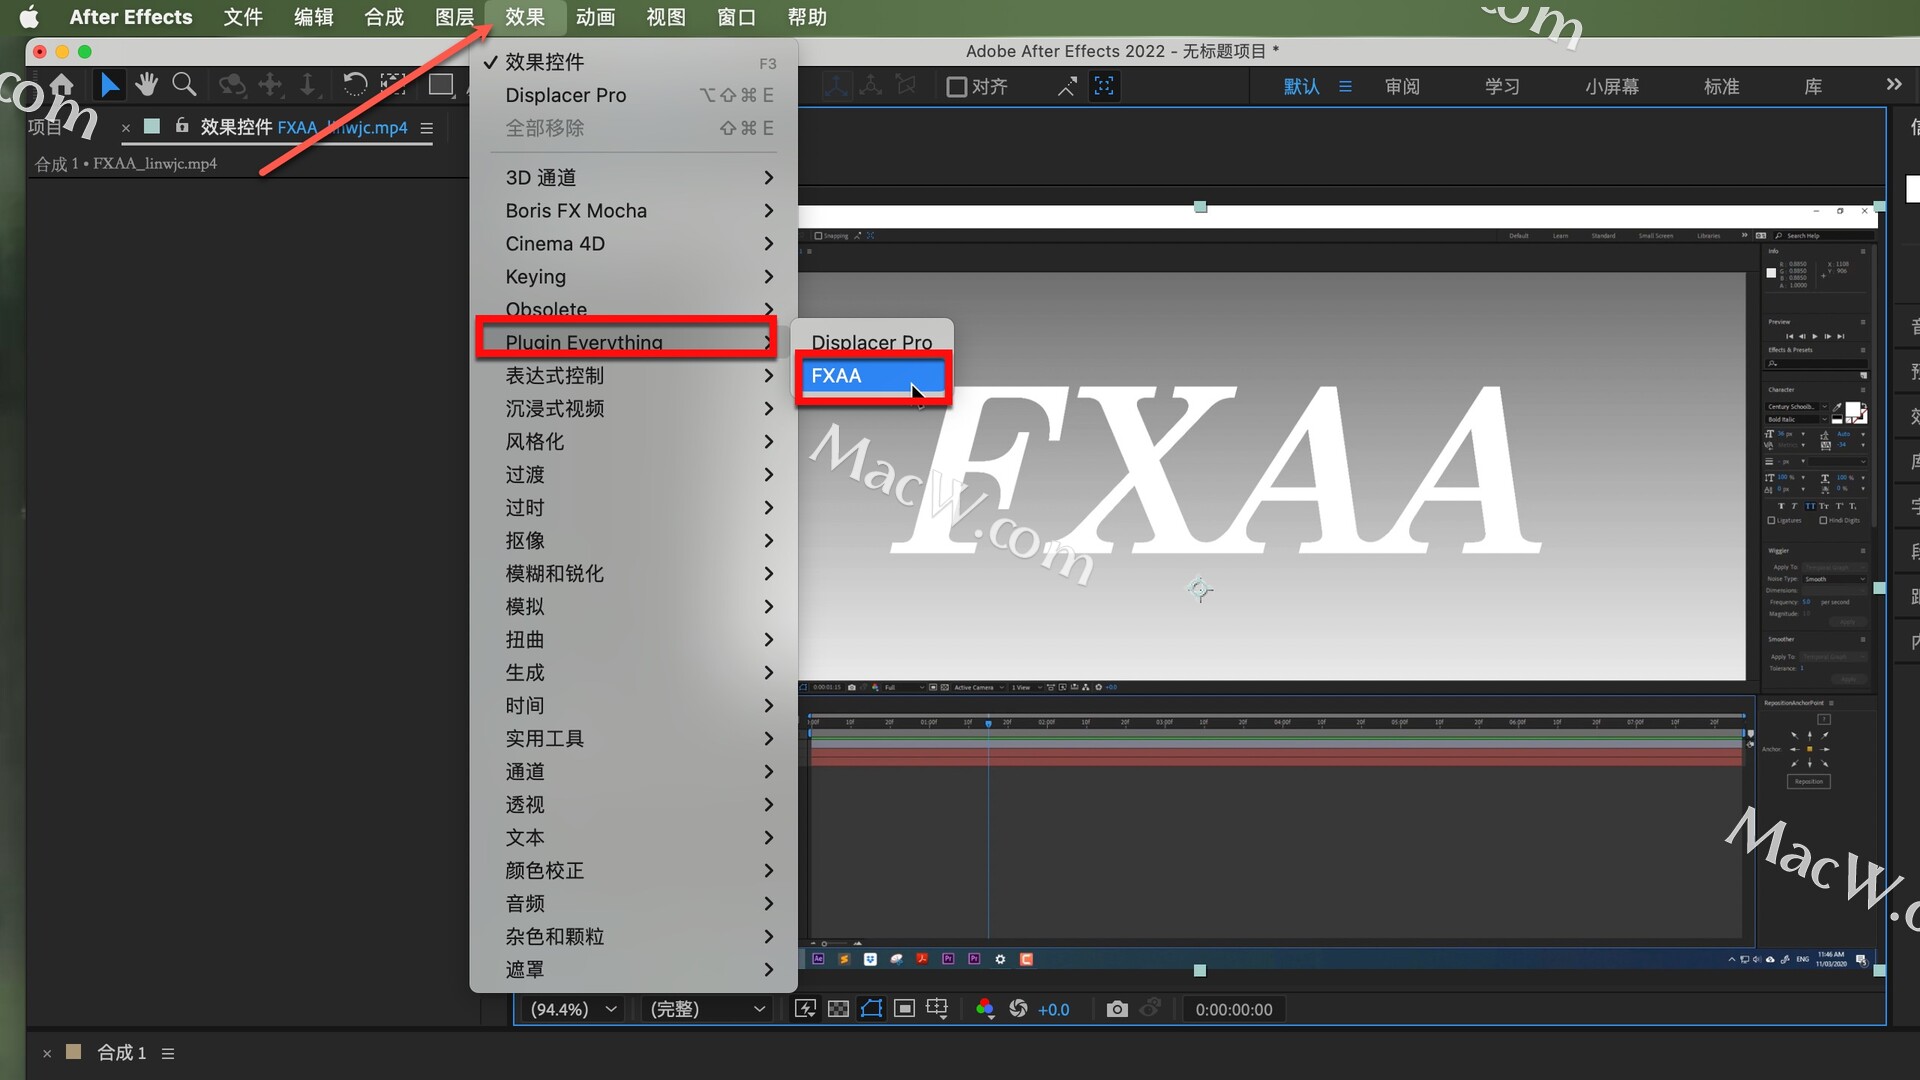Take snapshot with camera icon
Image resolution: width=1920 pixels, height=1080 pixels.
click(1117, 1009)
